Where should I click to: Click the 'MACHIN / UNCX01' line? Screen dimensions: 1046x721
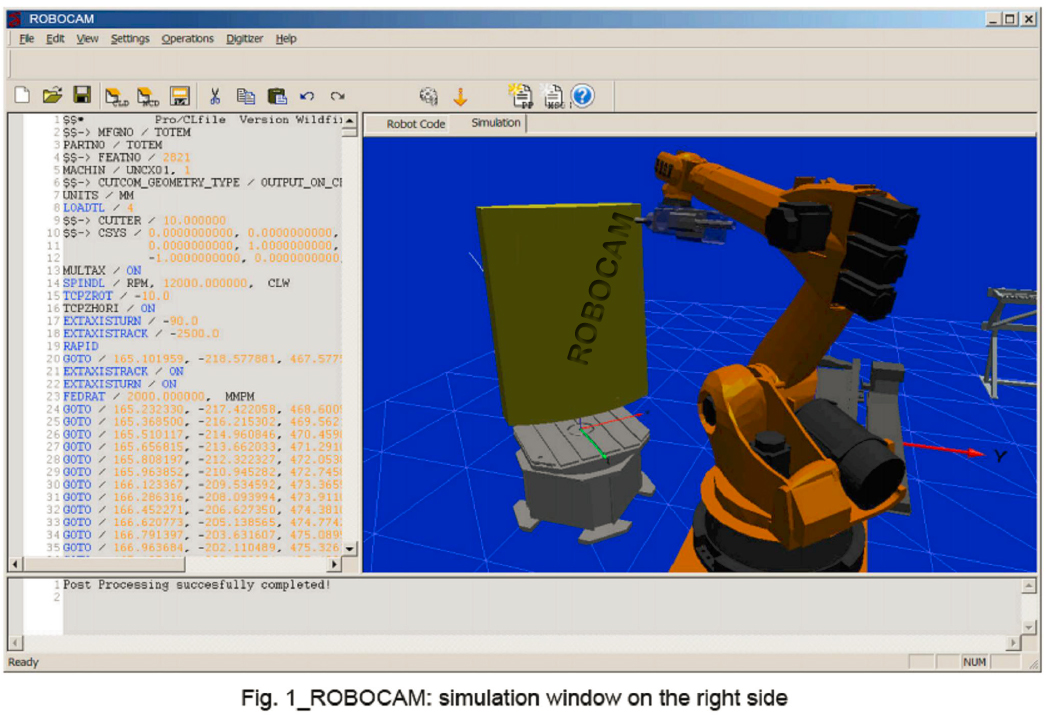point(127,170)
